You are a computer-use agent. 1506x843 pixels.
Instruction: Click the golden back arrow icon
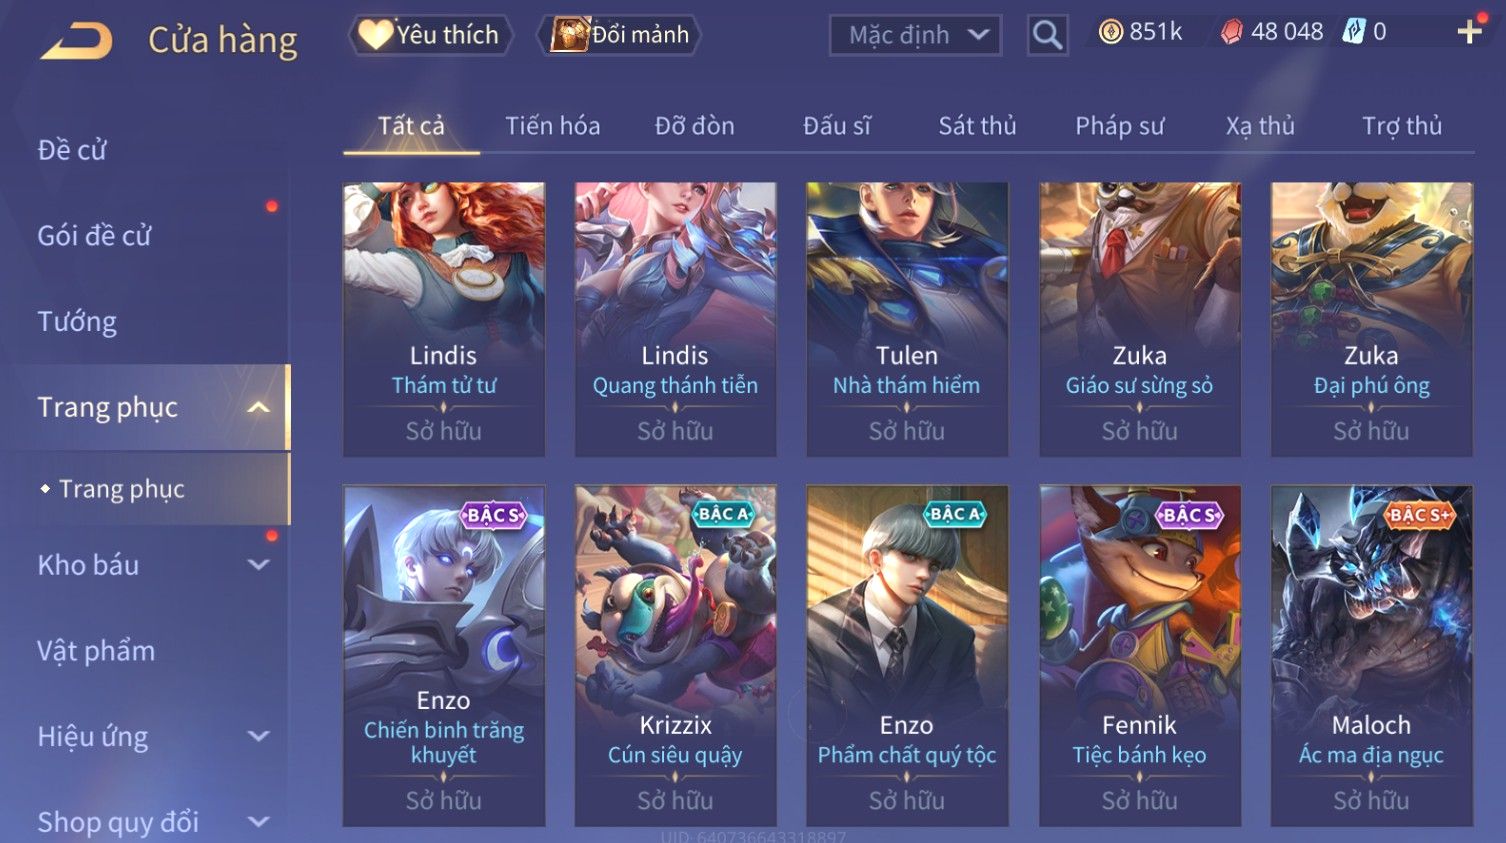[77, 40]
